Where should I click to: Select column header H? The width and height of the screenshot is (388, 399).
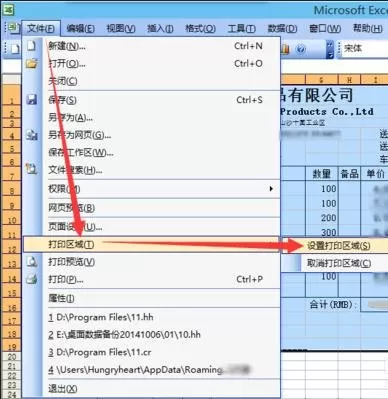point(349,80)
